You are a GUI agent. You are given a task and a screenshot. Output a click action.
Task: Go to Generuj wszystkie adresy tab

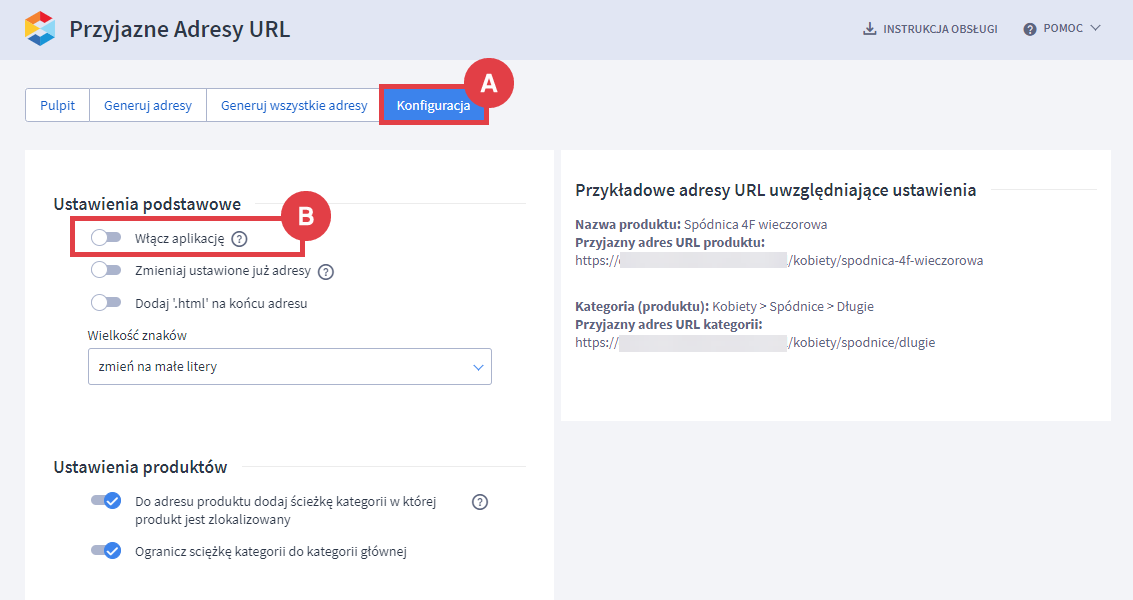click(x=294, y=106)
